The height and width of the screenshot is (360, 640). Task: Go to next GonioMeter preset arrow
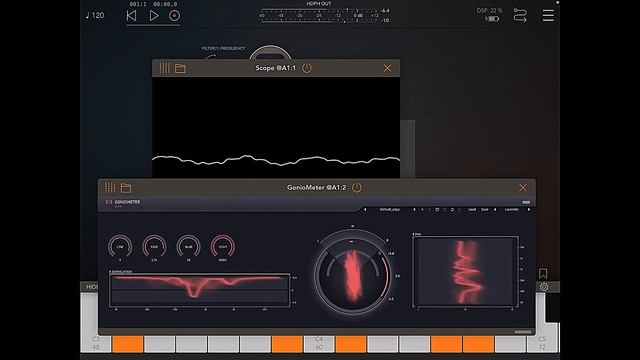[x=414, y=209]
